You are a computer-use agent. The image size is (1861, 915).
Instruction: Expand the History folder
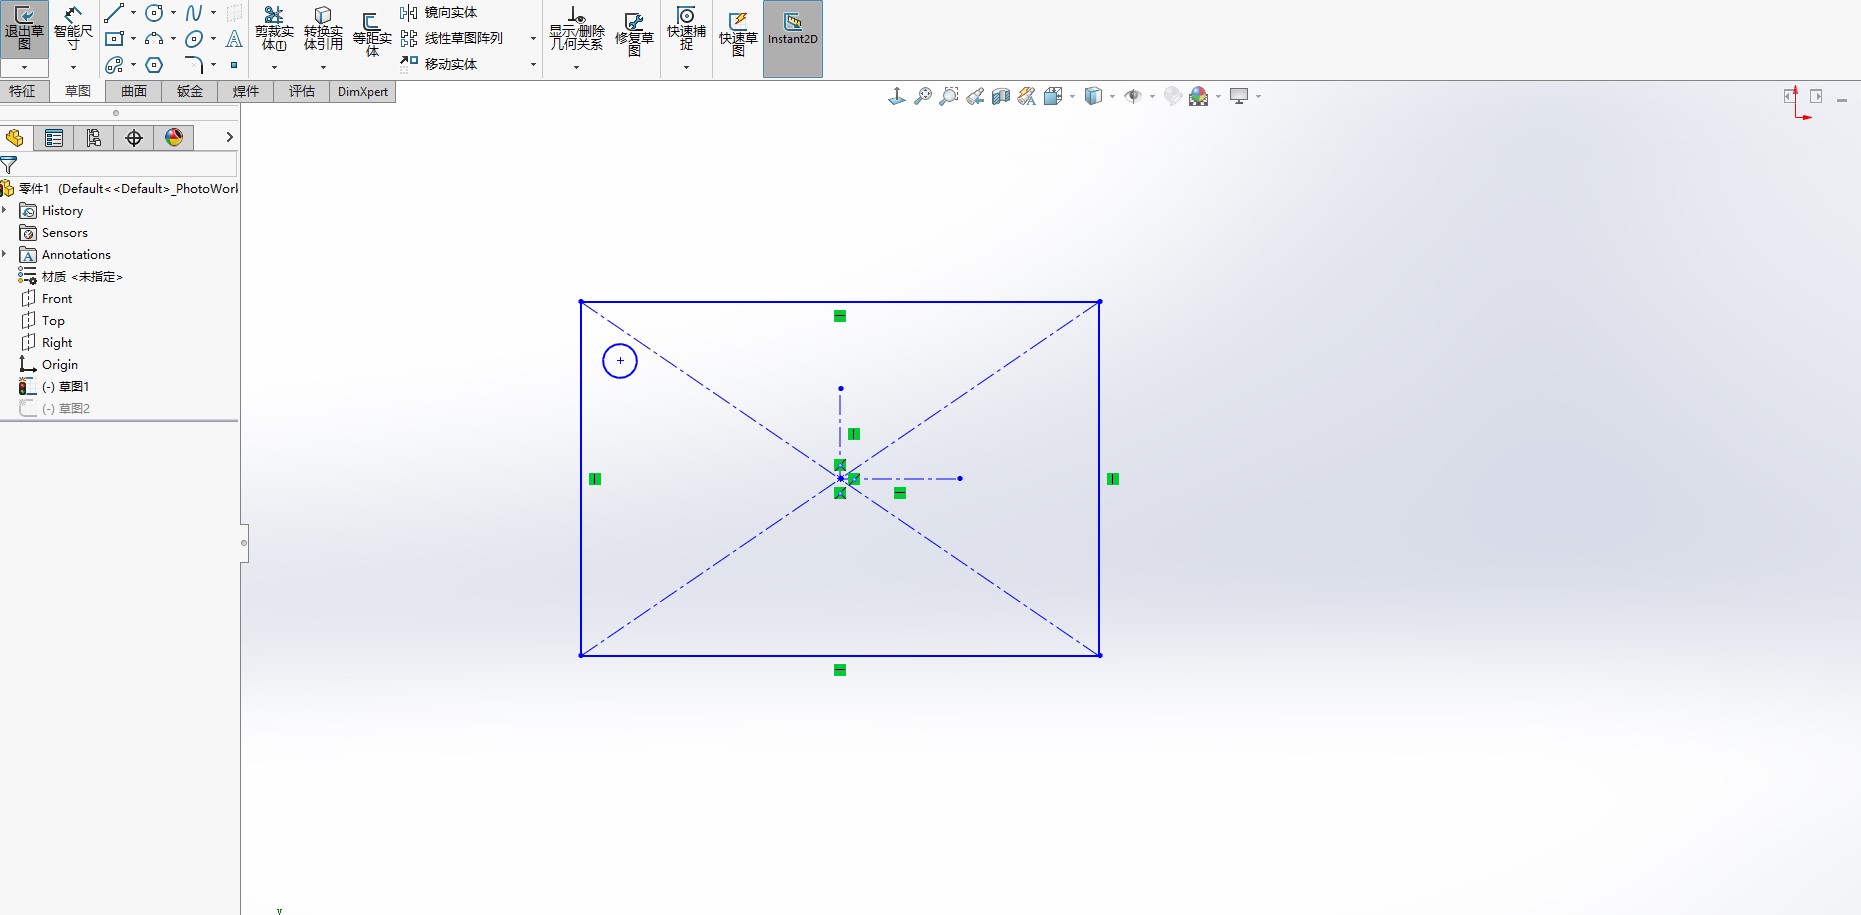tap(5, 210)
